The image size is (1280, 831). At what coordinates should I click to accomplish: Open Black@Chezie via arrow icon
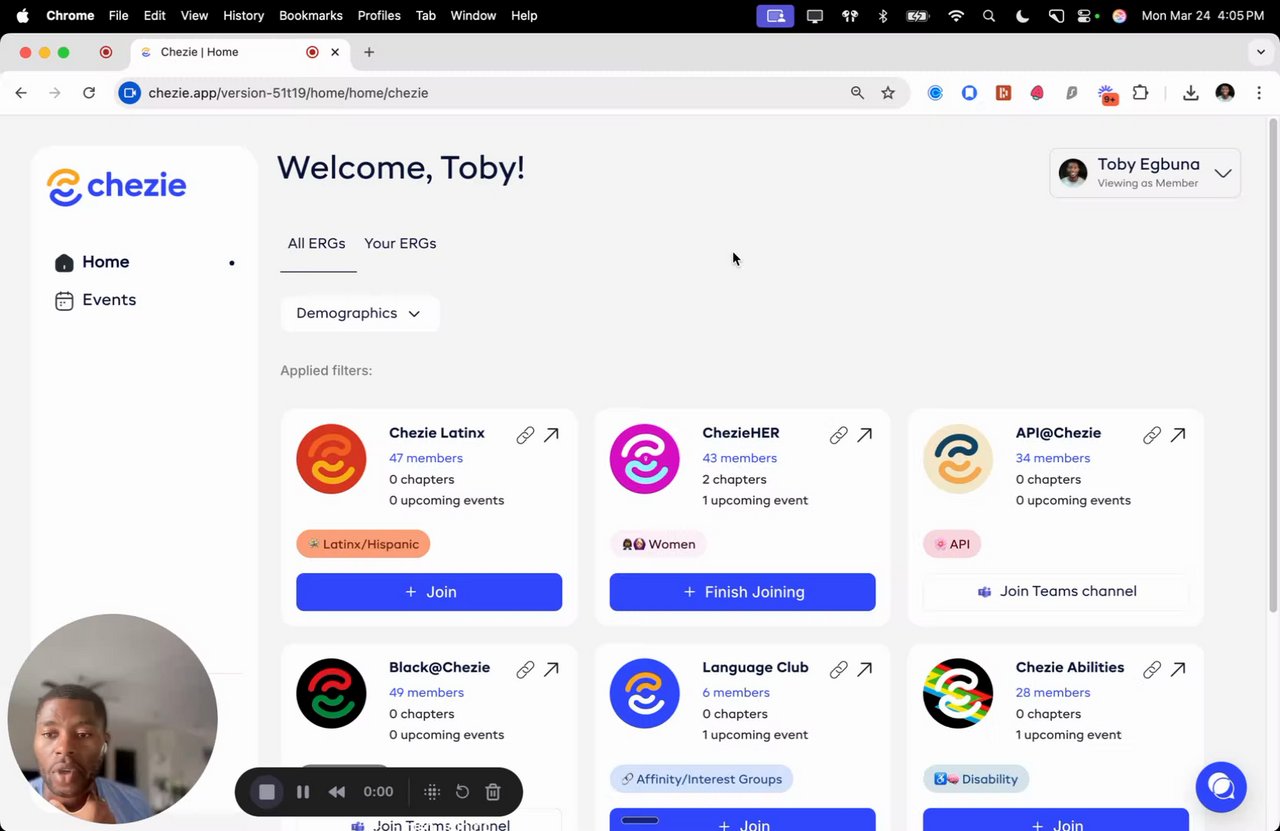551,670
